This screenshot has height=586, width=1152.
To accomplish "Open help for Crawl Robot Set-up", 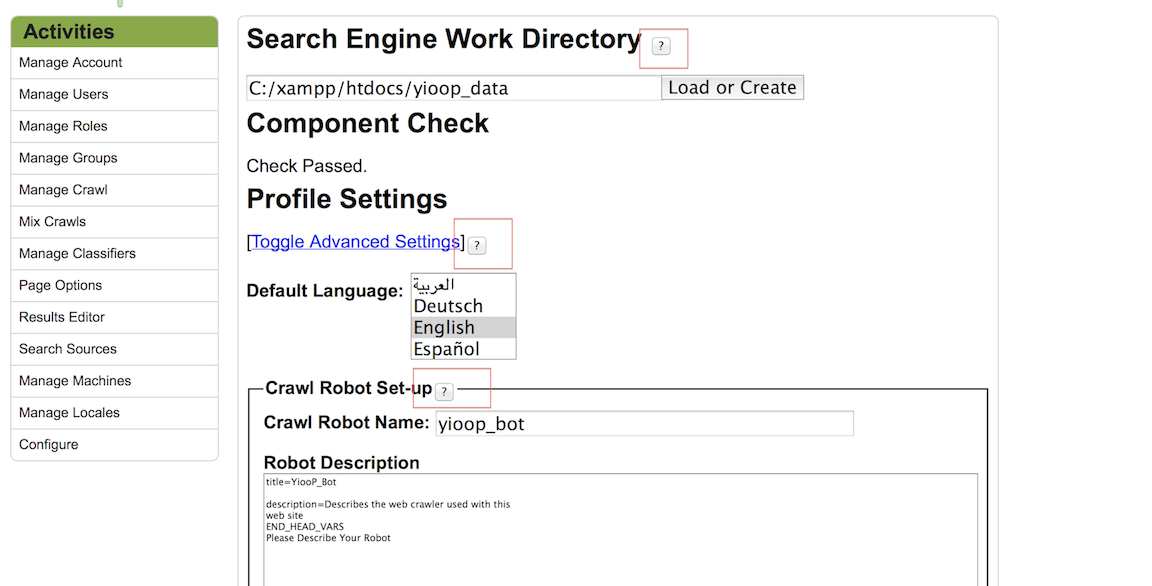I will point(443,391).
